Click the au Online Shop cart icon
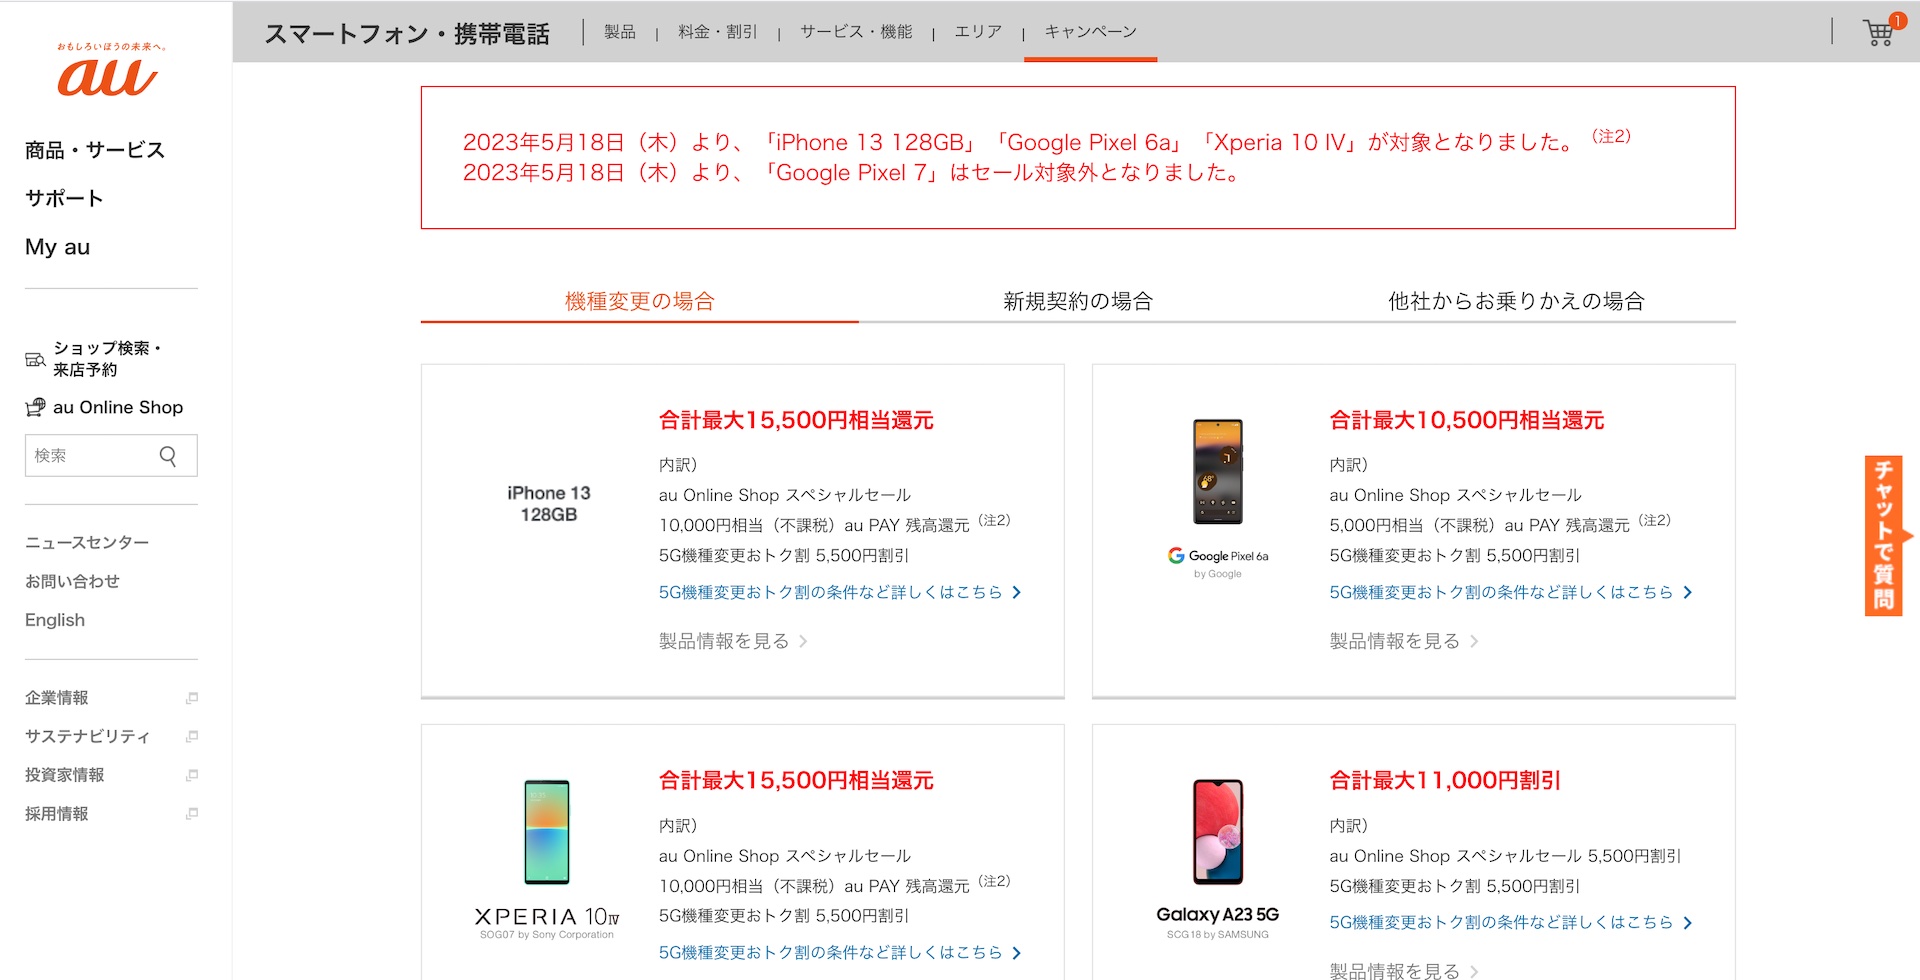 [x=35, y=407]
